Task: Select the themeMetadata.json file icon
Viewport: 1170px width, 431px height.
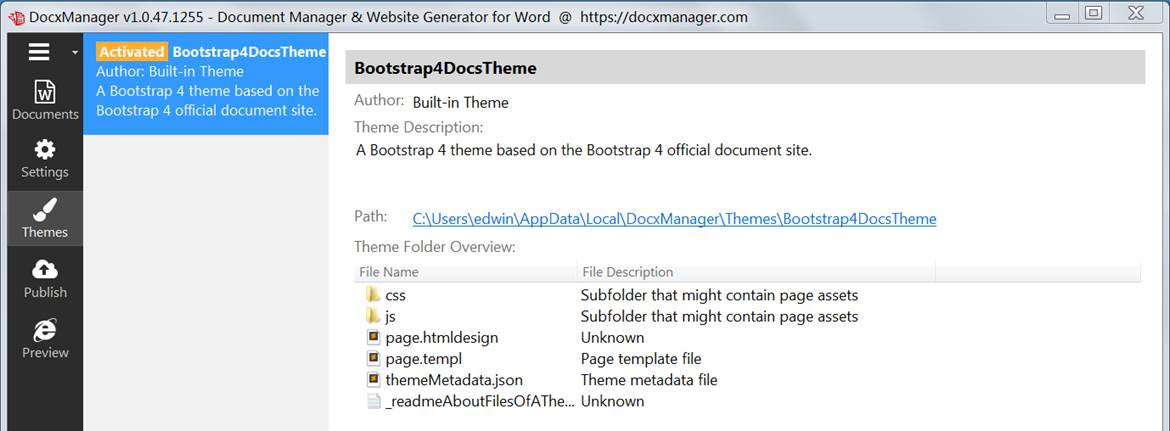Action: 374,380
